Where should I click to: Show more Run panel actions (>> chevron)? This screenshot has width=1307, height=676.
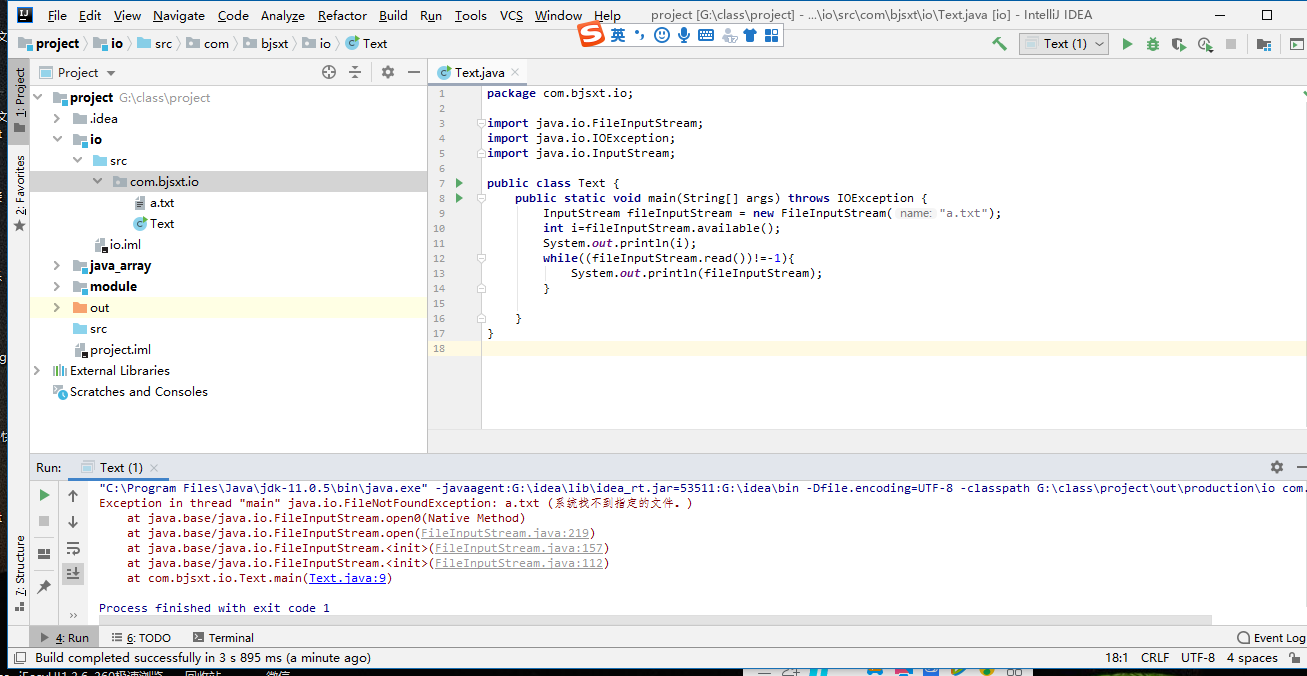(73, 615)
